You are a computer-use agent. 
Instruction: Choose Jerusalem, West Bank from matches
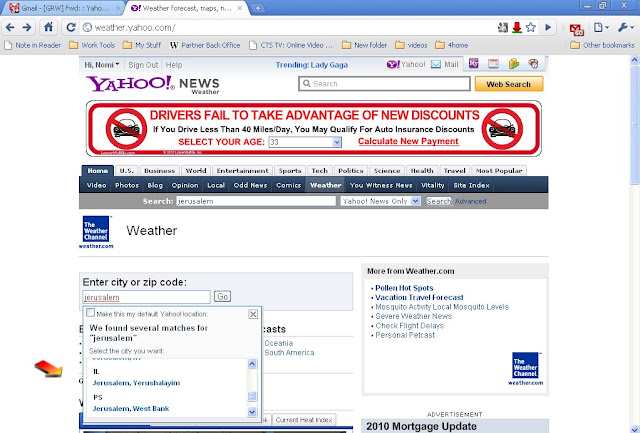(x=131, y=409)
